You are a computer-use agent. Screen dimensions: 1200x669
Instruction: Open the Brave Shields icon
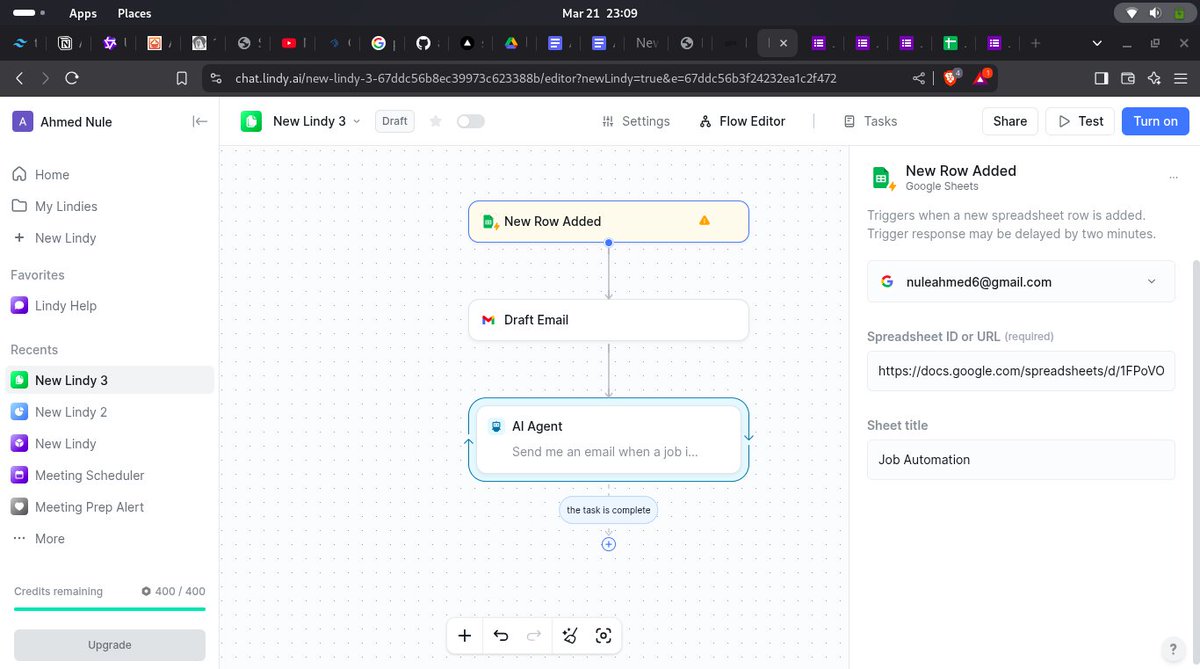click(951, 77)
